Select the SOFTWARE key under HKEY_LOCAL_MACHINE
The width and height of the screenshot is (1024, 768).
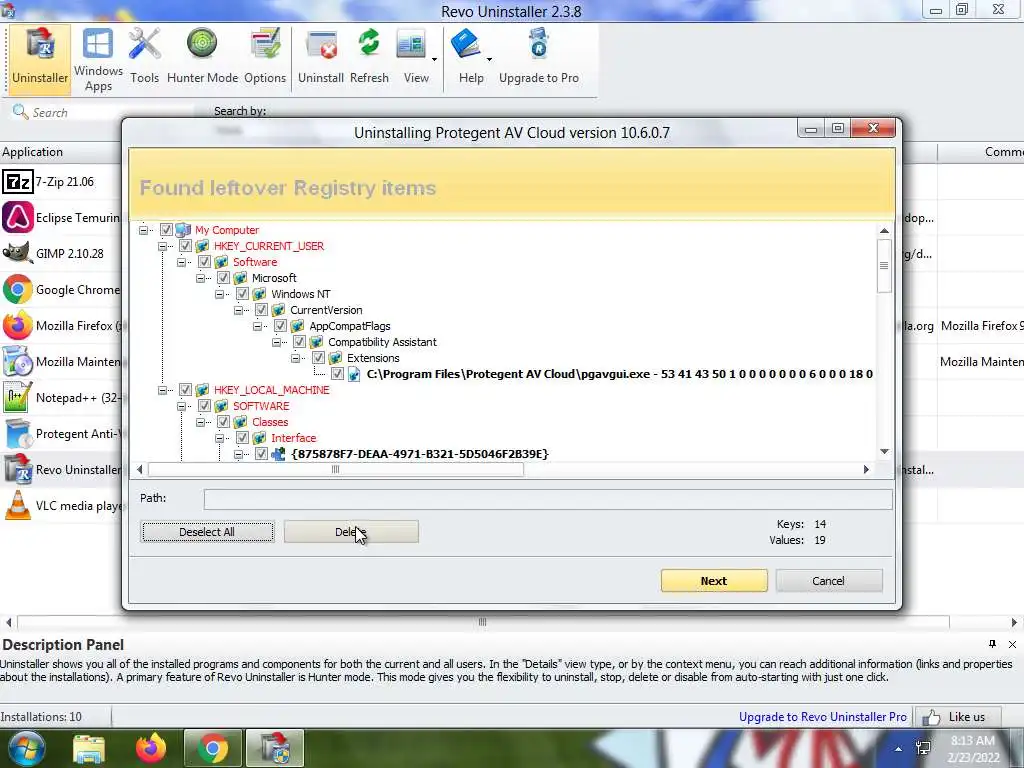pyautogui.click(x=261, y=406)
